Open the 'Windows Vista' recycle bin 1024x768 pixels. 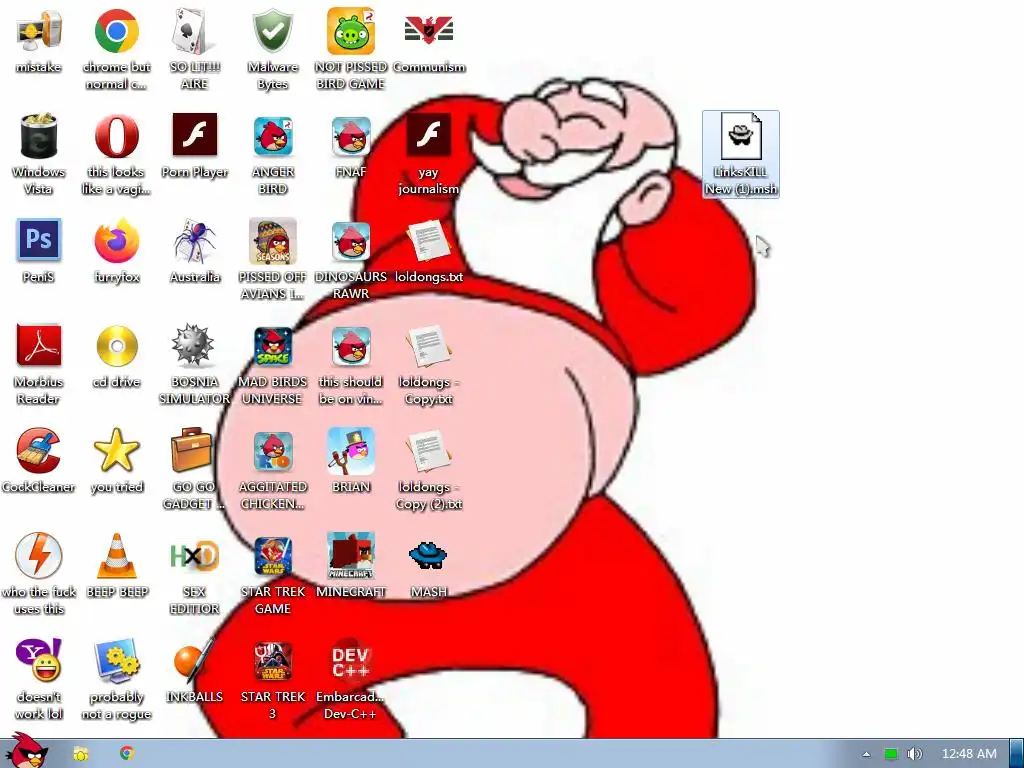pyautogui.click(x=39, y=136)
